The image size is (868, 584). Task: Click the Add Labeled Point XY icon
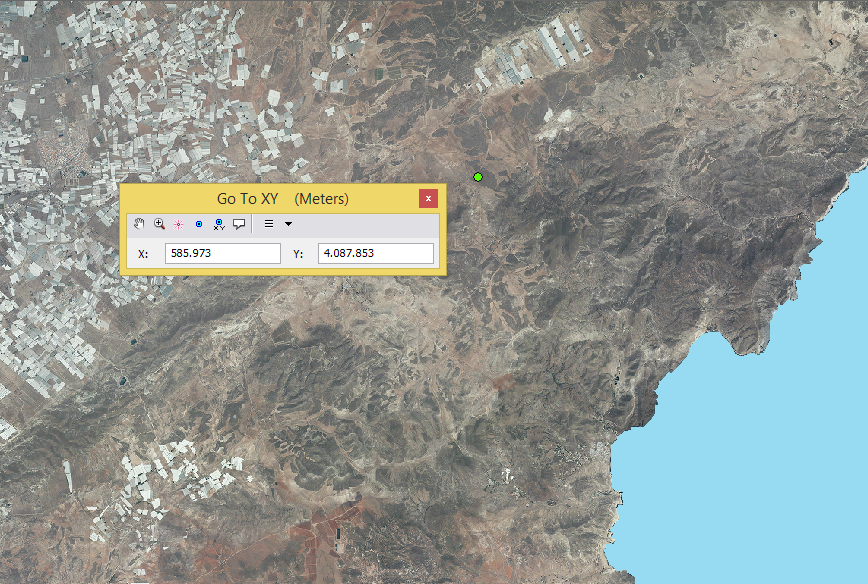tap(219, 224)
